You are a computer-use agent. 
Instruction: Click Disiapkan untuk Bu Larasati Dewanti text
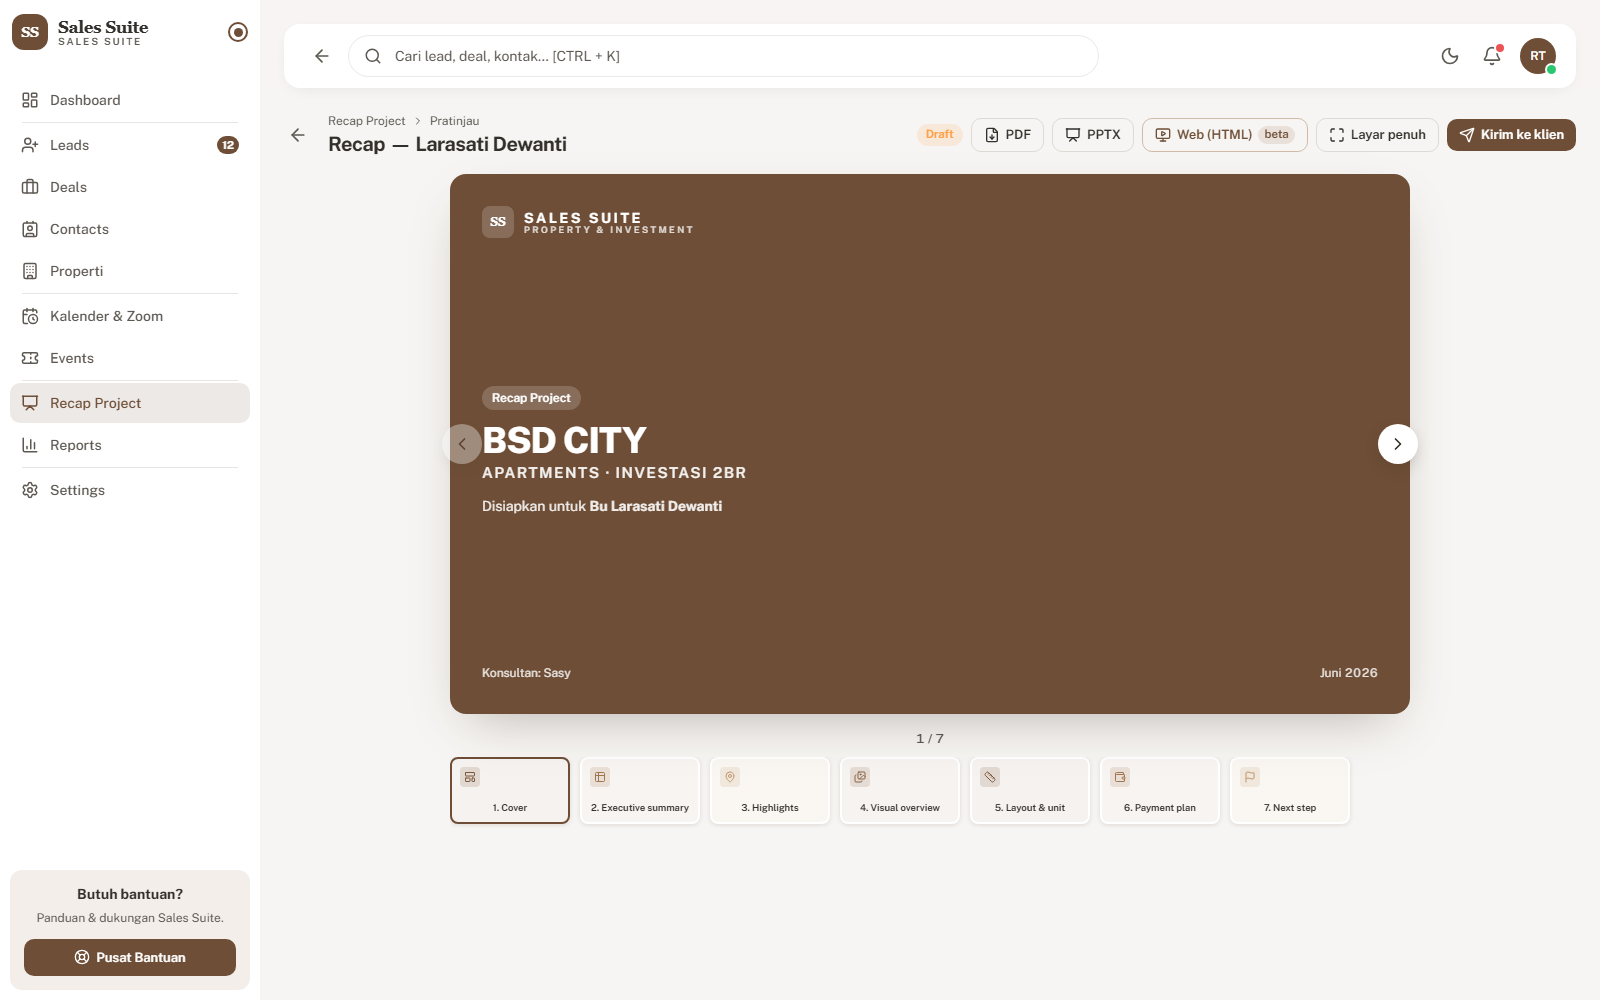point(602,506)
